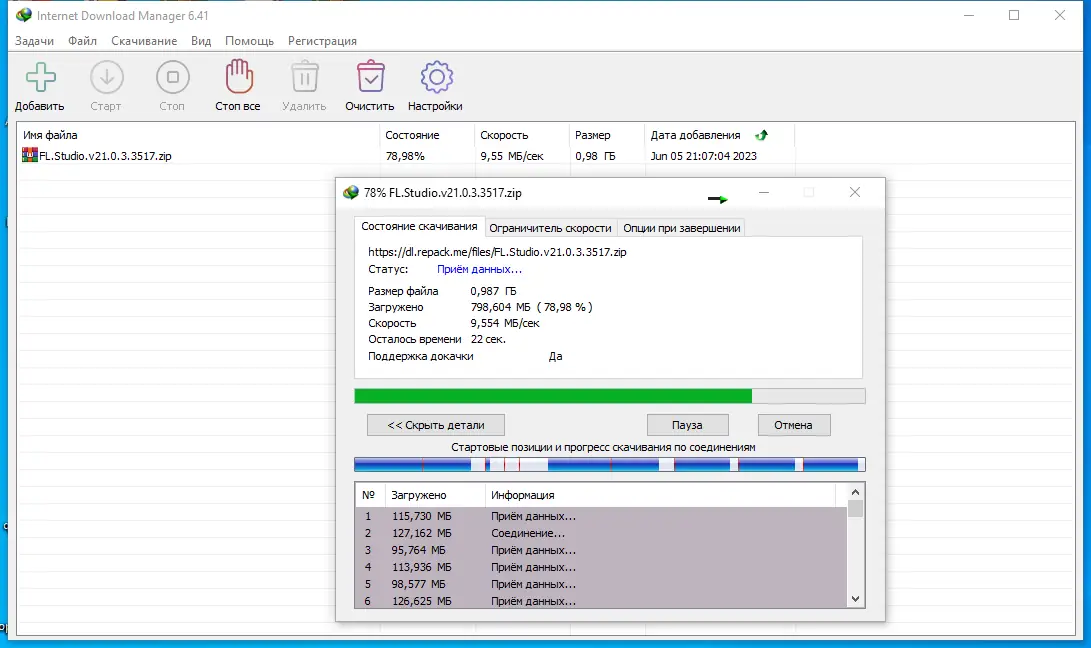
Task: Sort by Размер column header
Action: [607, 135]
